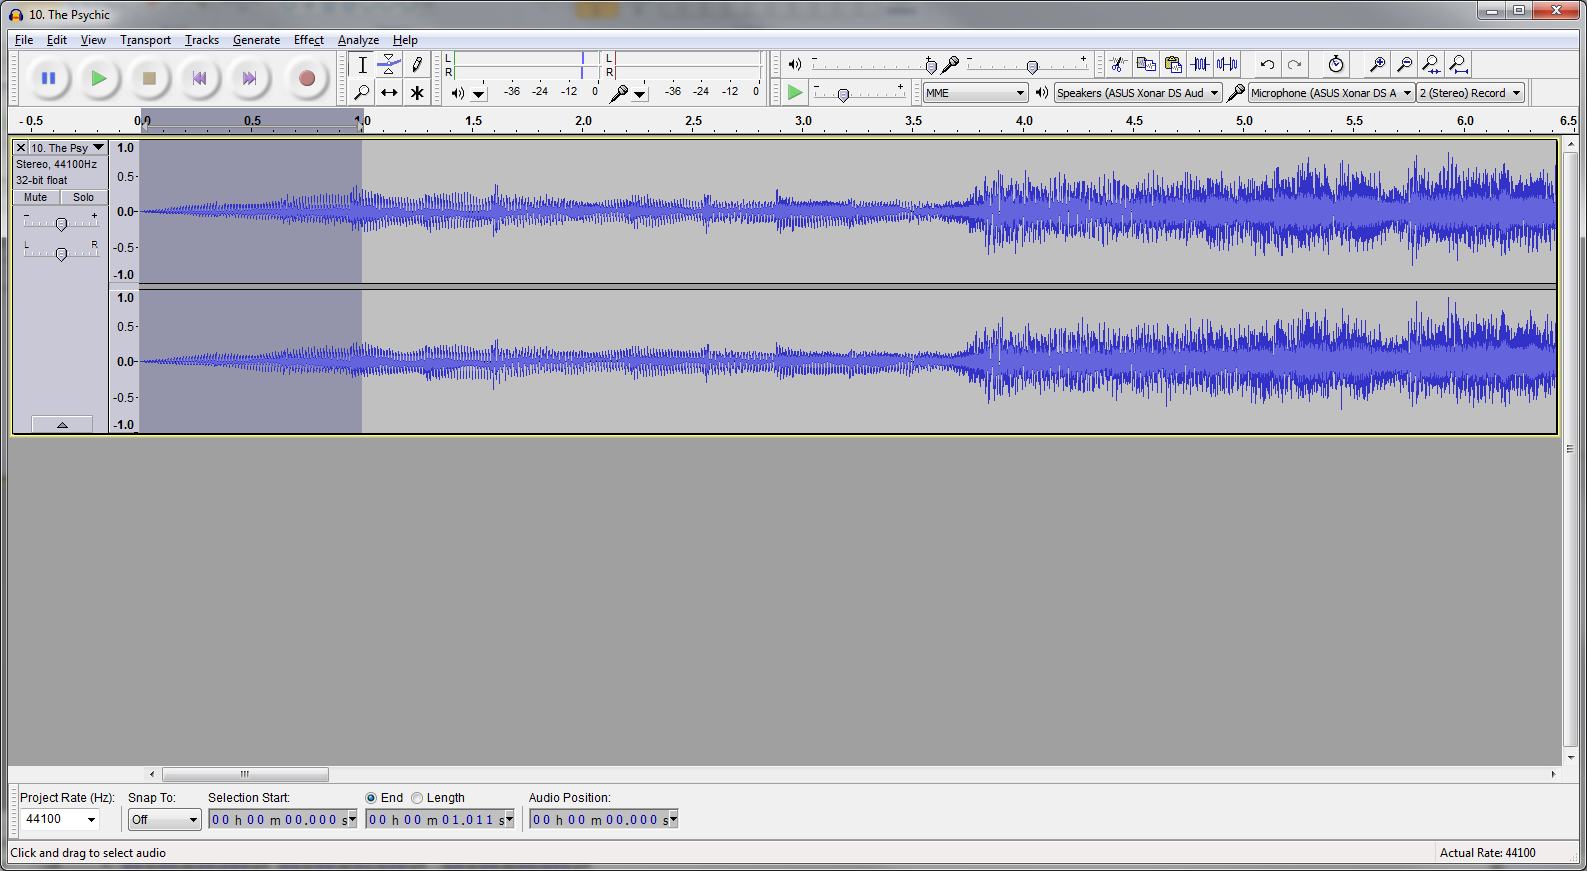
Task: Open the File menu
Action: click(24, 40)
